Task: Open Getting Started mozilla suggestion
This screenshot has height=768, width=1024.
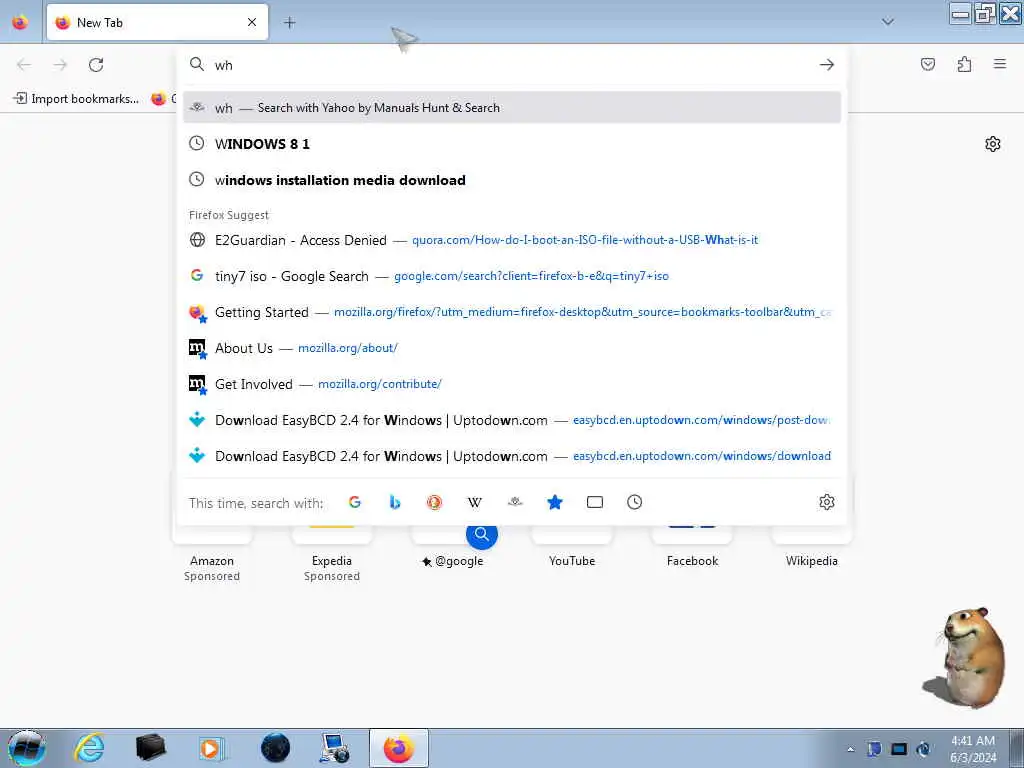Action: [x=512, y=312]
